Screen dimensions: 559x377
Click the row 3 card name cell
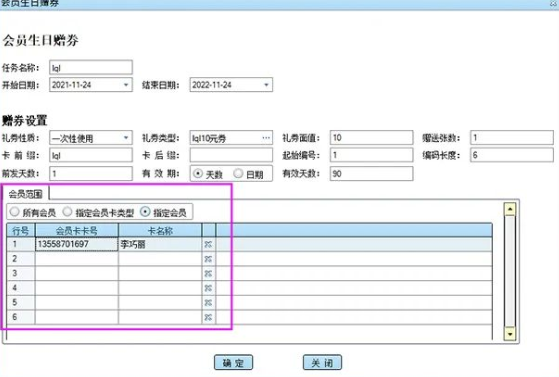point(160,274)
